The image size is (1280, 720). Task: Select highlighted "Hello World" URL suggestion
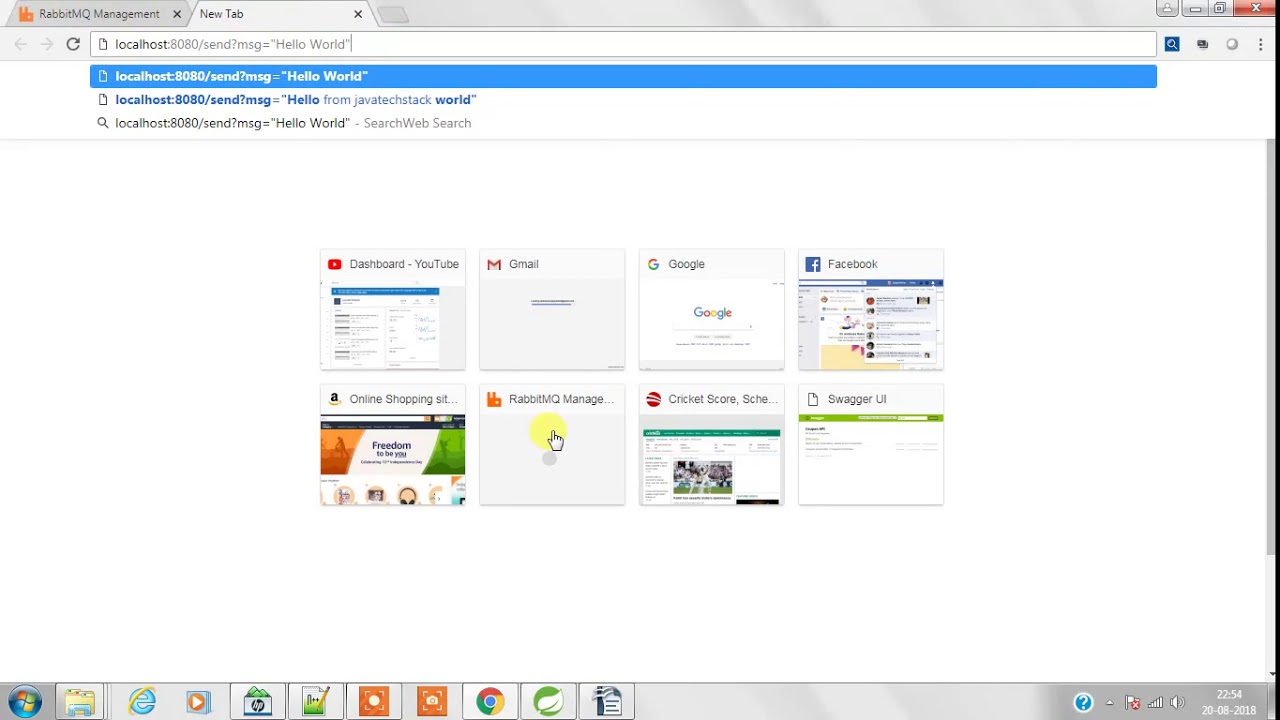[x=623, y=76]
